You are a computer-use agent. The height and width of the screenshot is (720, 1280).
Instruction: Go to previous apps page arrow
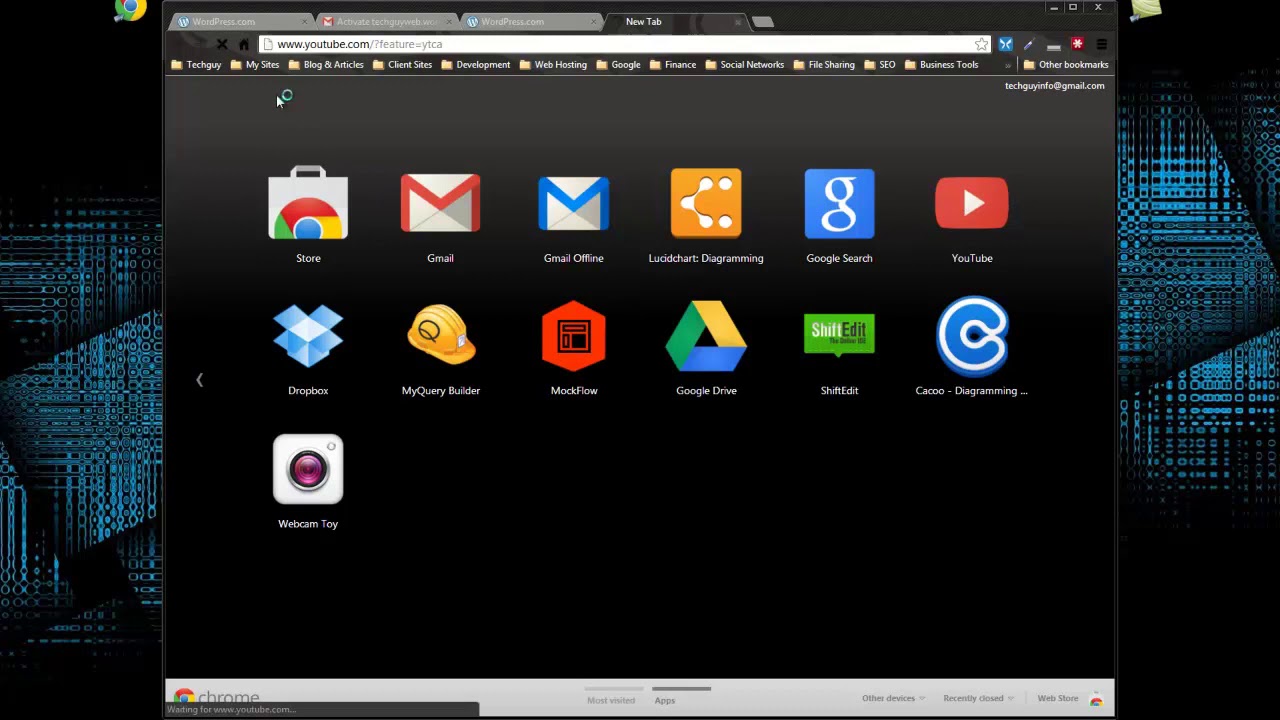point(200,380)
